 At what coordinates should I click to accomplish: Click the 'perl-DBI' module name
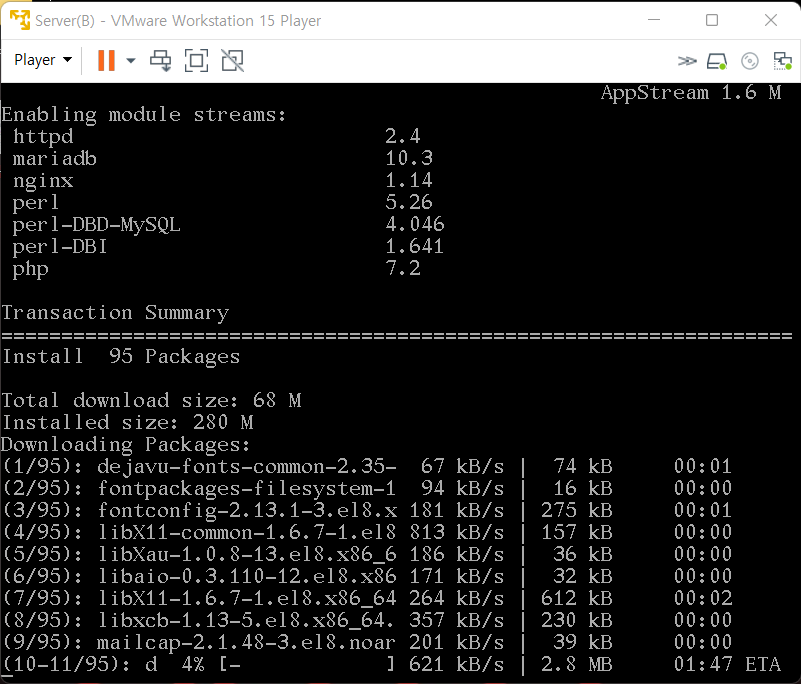point(60,247)
